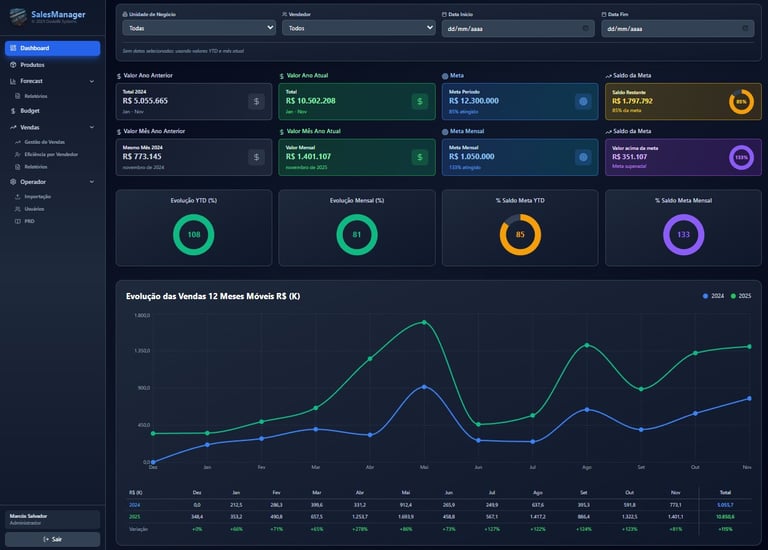Toggle the 2024 series in chart legend
Image resolution: width=768 pixels, height=550 pixels.
tap(713, 296)
